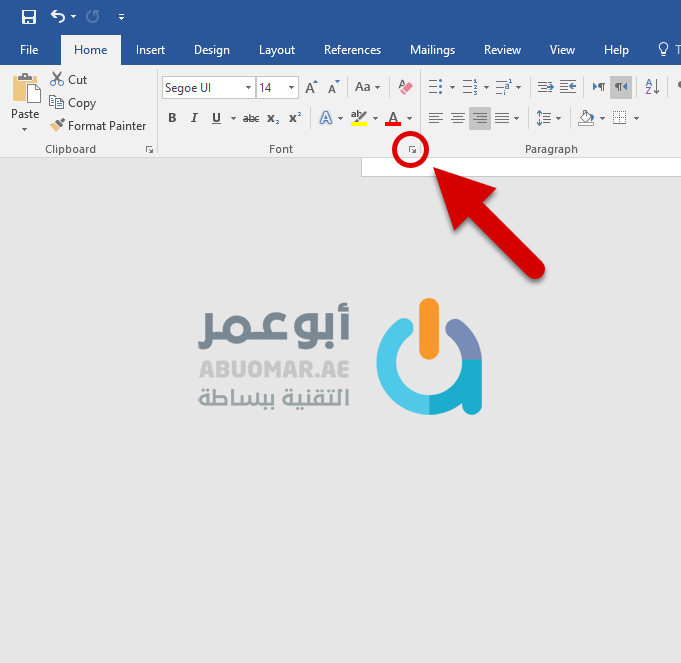
Task: Apply the red font color swatch
Action: (393, 118)
